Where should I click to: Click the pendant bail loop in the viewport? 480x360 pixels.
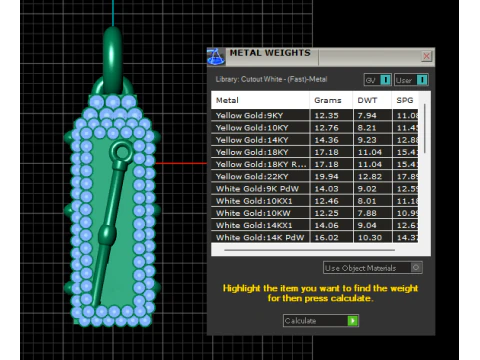click(112, 60)
